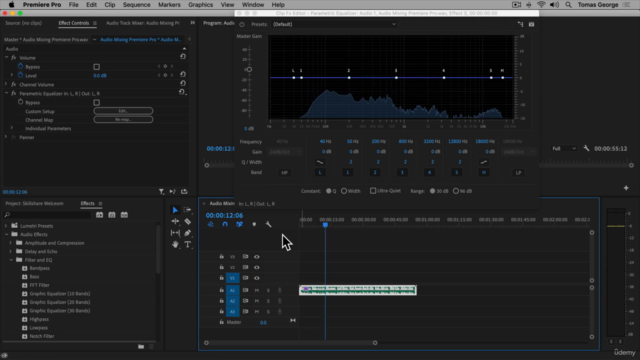Expand Delay and Echo folder
The image size is (640, 360).
[11, 251]
